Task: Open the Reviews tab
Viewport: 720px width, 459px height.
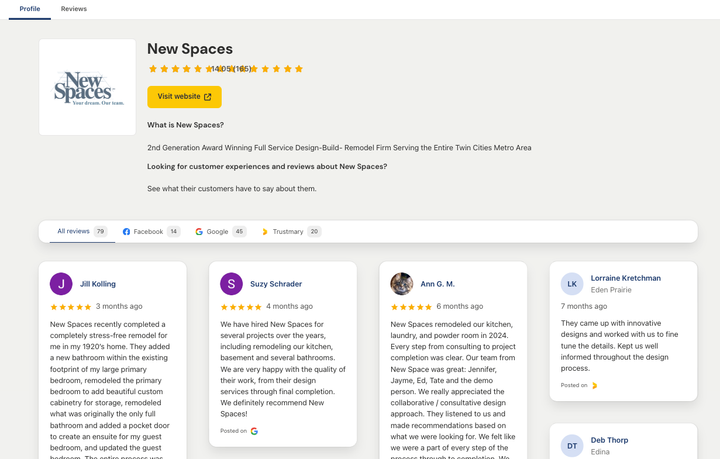Action: coord(73,9)
